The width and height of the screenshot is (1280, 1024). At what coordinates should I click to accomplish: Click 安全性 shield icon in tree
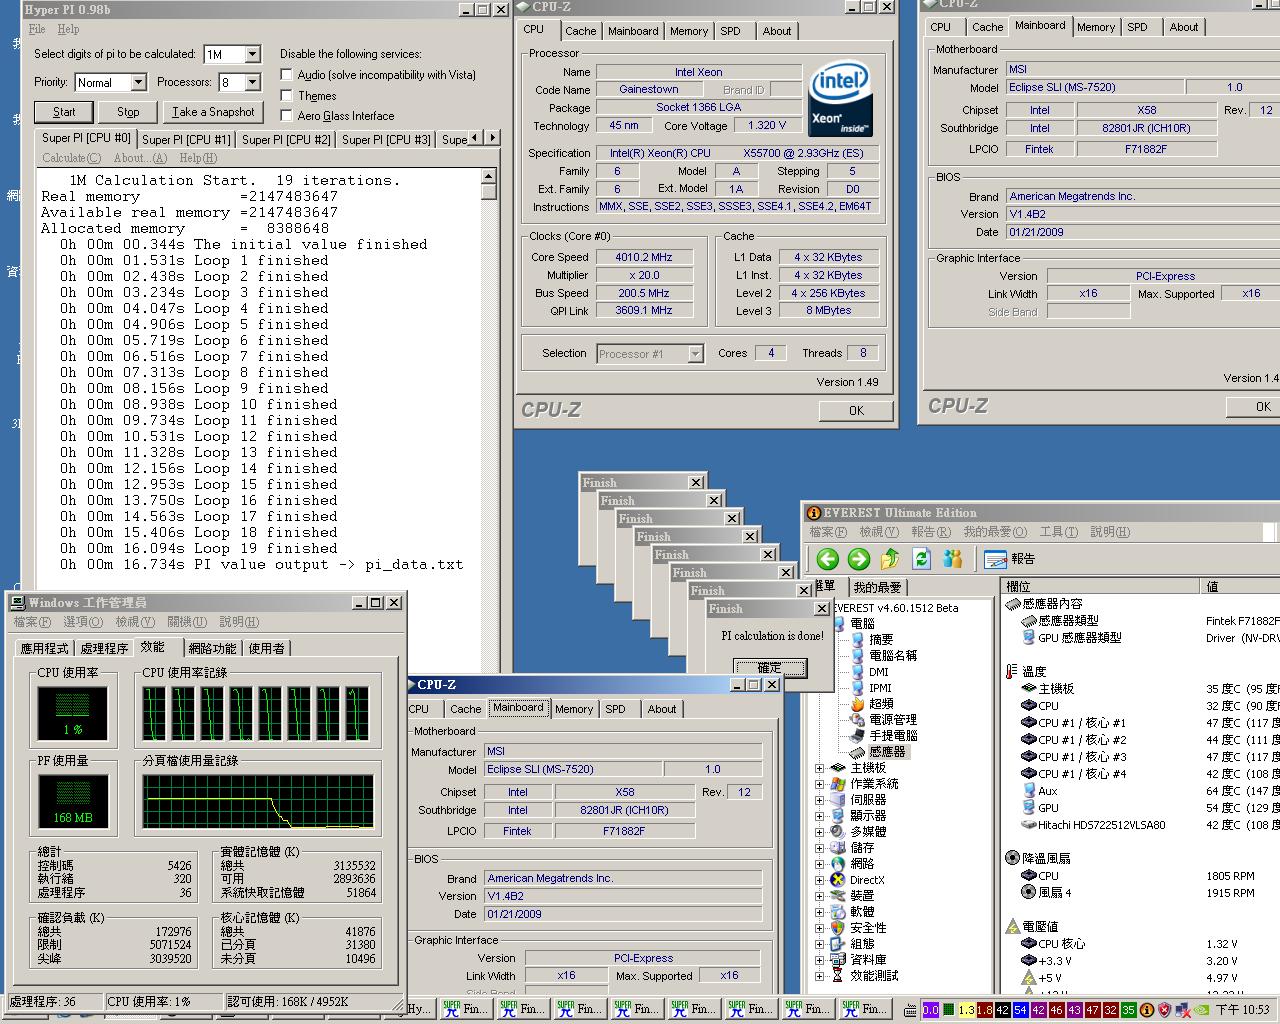coord(838,928)
